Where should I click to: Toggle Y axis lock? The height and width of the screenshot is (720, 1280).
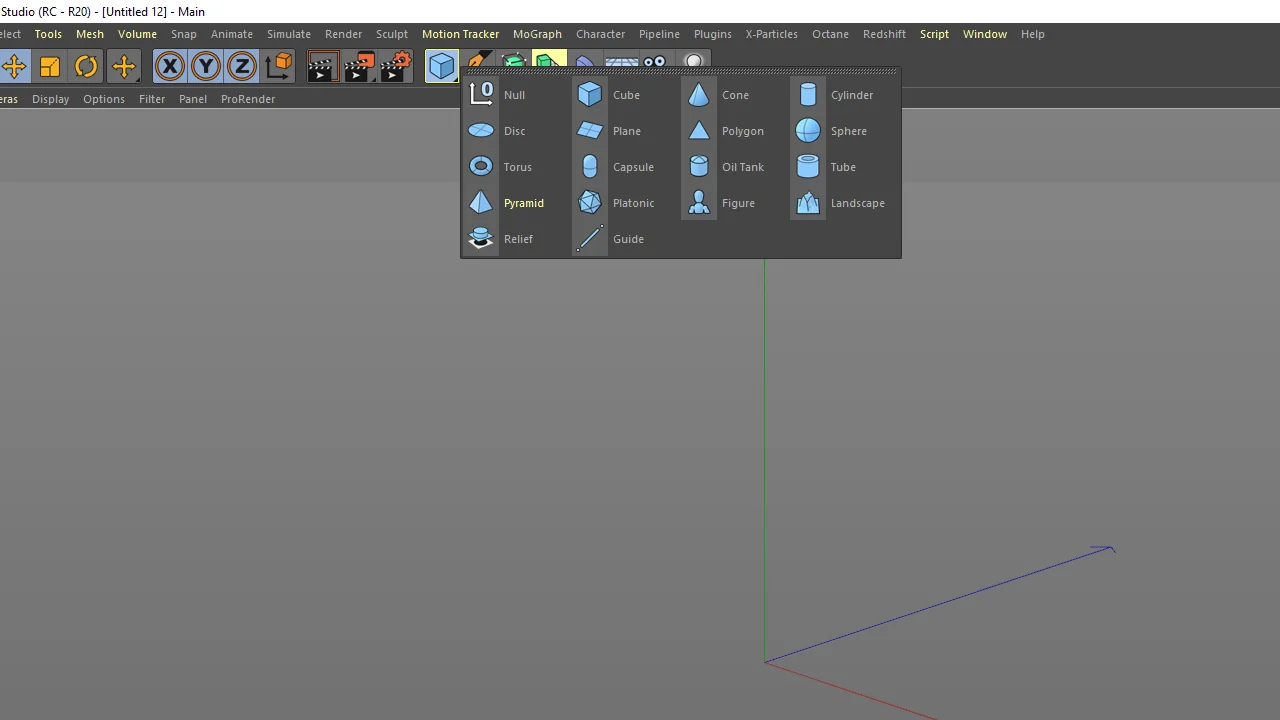click(206, 67)
